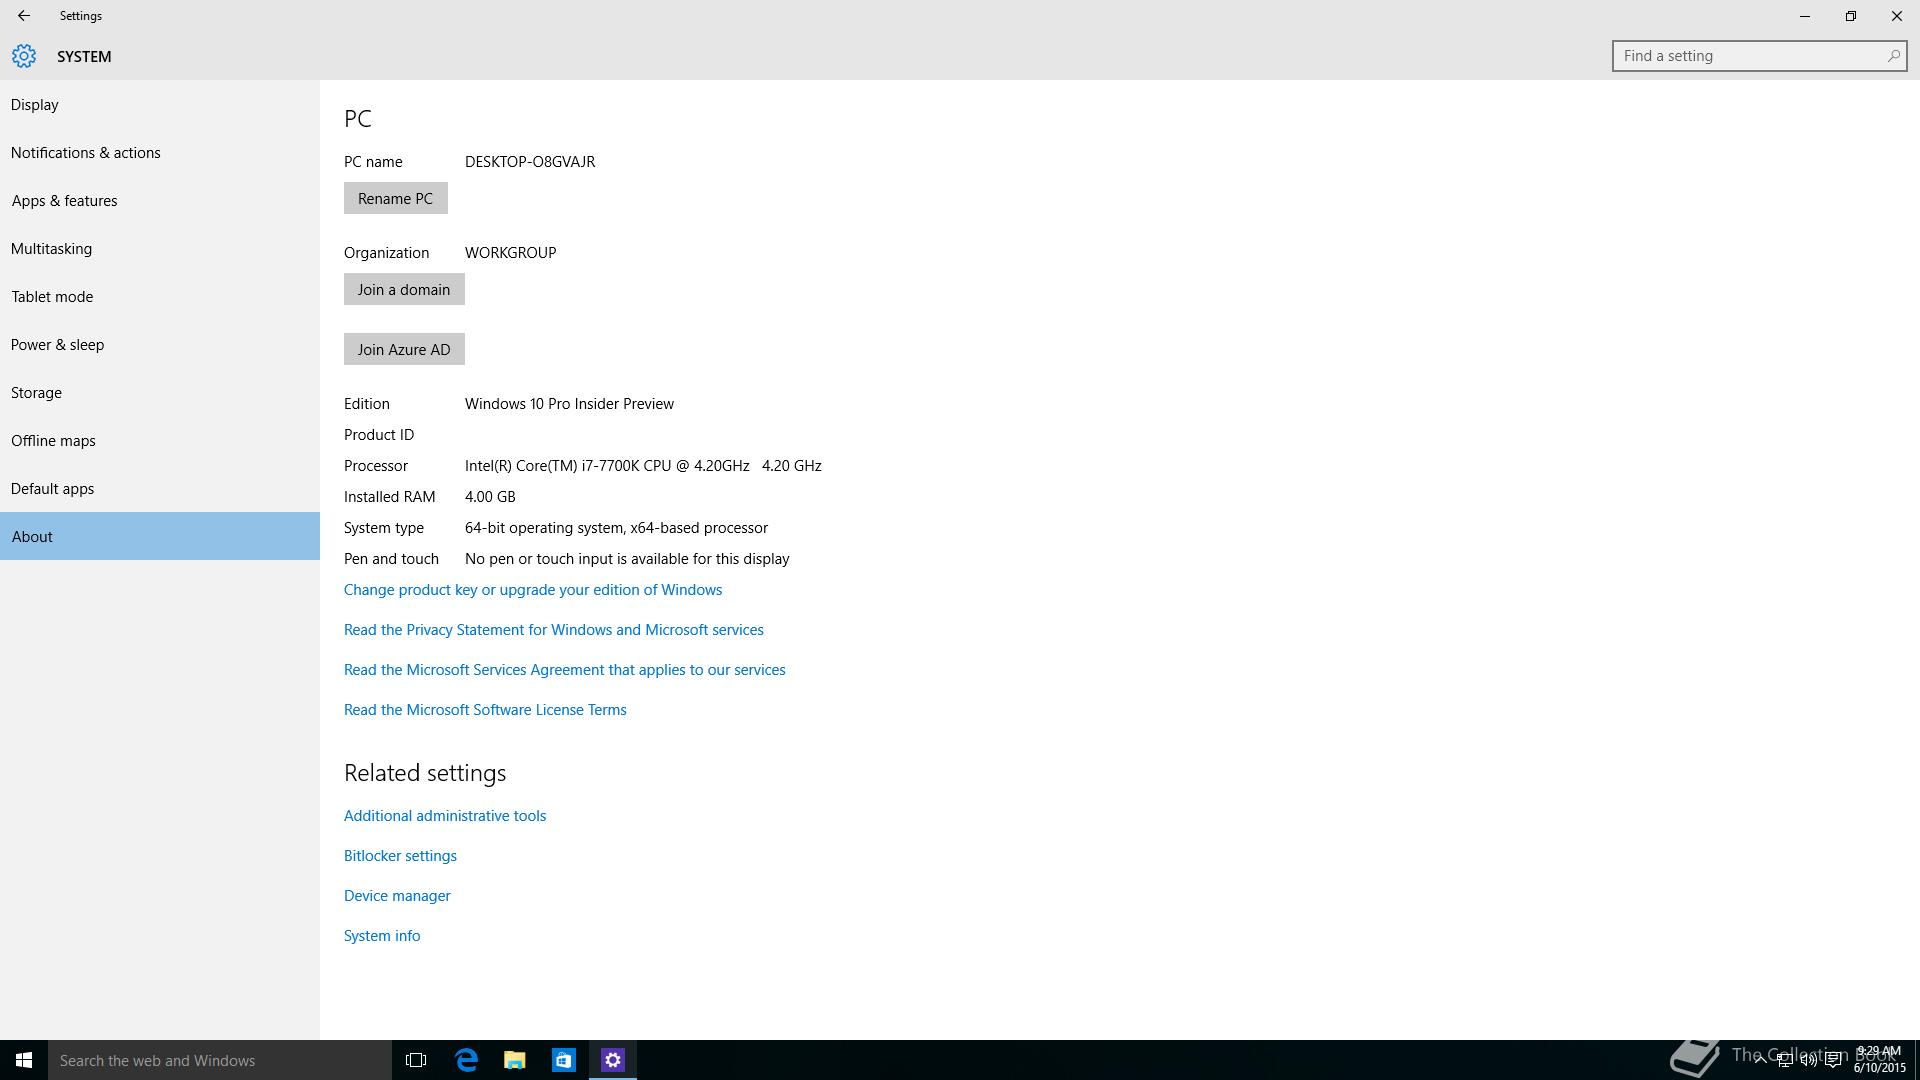
Task: Click the Join Azure AD button
Action: click(x=404, y=349)
